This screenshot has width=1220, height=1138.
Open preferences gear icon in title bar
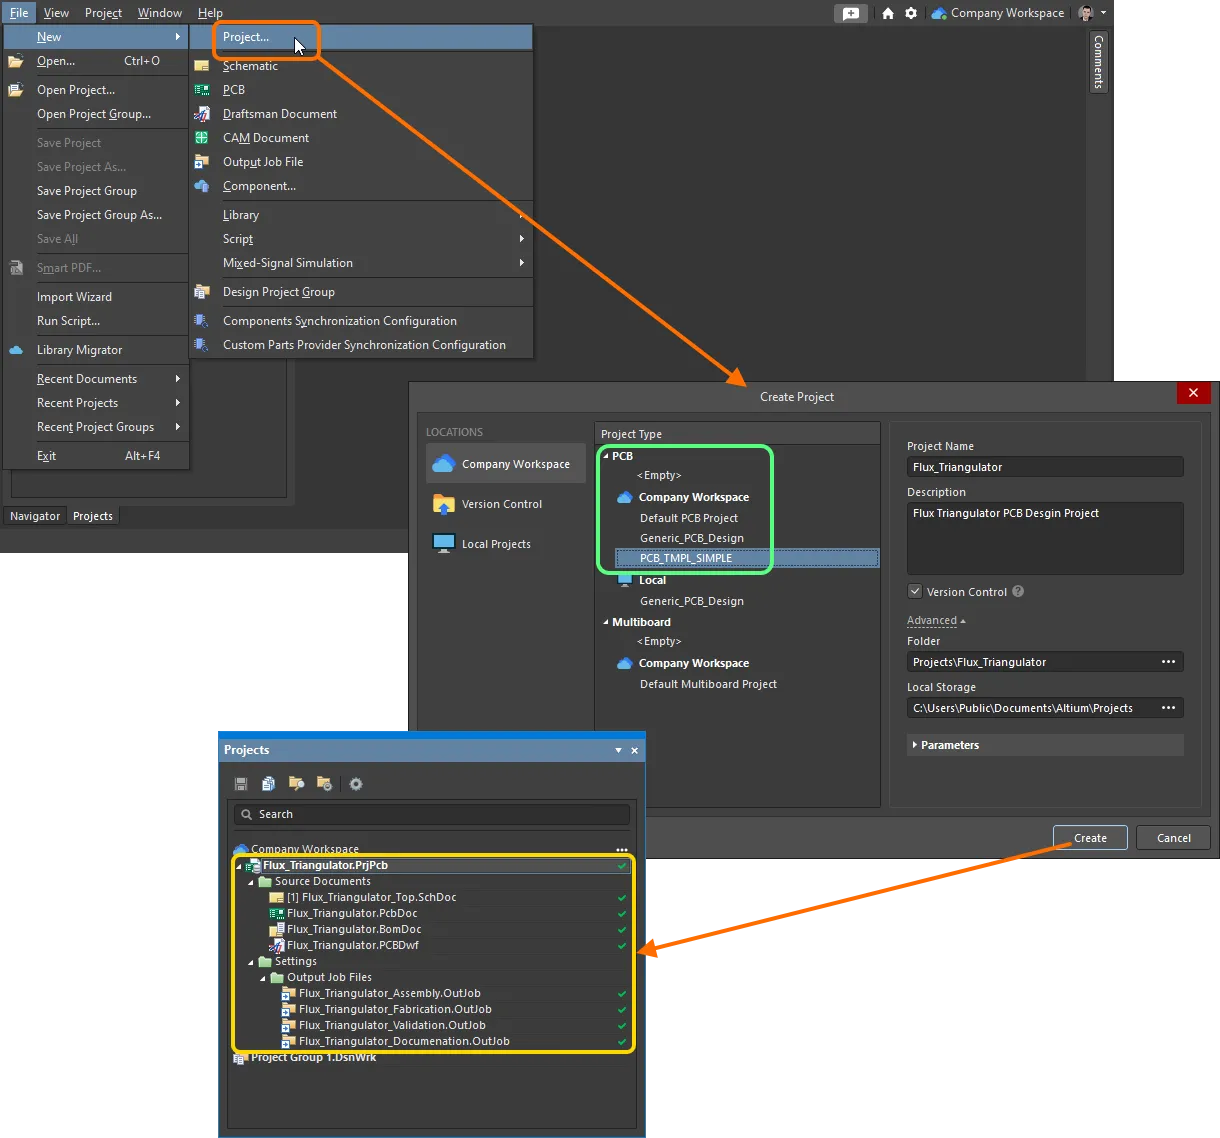(x=911, y=14)
